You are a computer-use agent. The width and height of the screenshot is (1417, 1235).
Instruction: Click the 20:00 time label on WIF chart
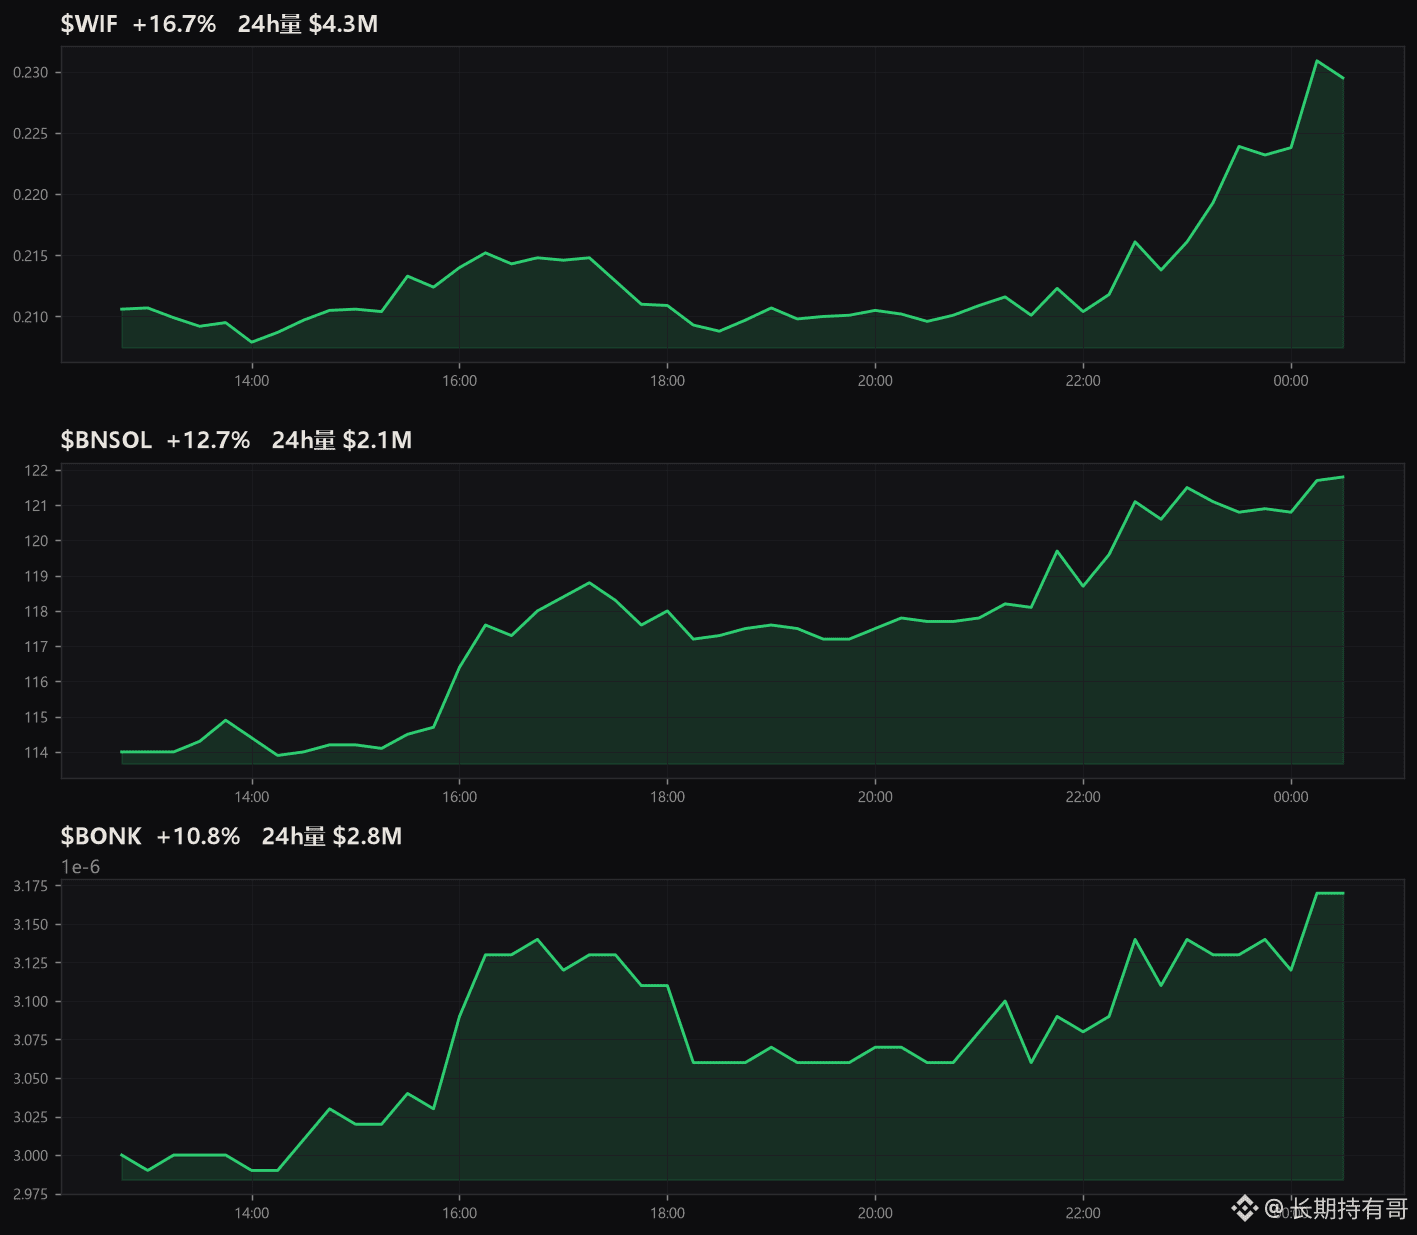click(x=875, y=381)
